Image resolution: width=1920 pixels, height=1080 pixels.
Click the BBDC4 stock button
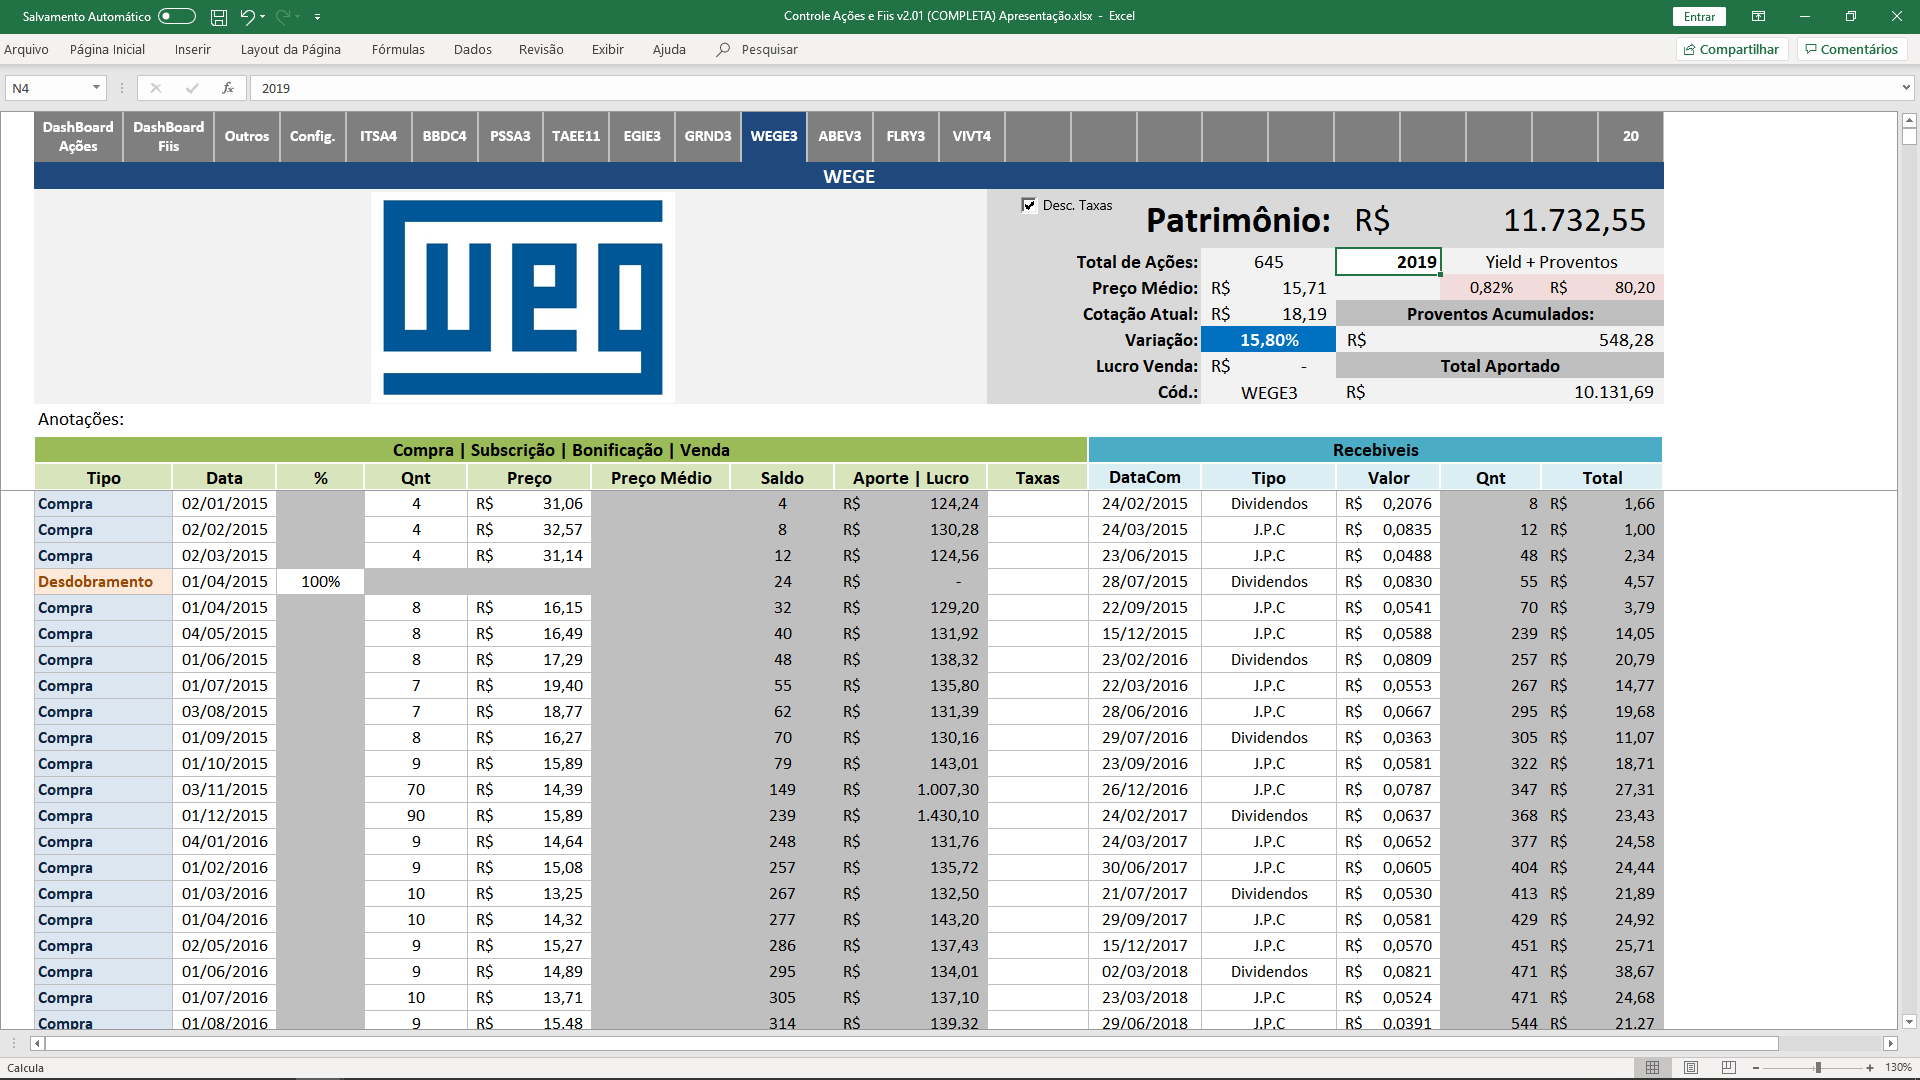444,136
